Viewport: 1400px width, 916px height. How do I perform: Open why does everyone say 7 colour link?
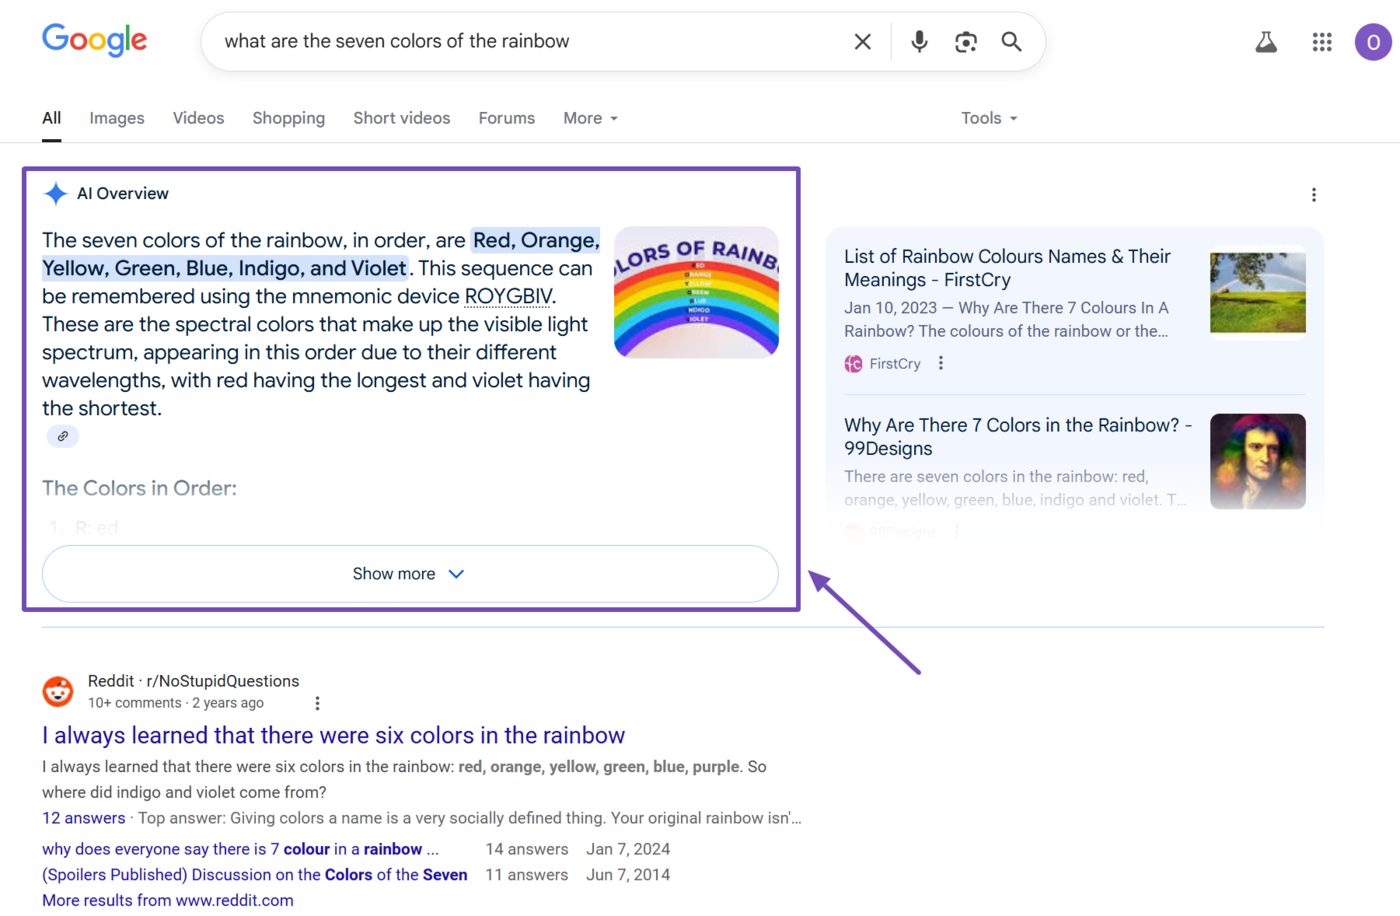(x=240, y=849)
